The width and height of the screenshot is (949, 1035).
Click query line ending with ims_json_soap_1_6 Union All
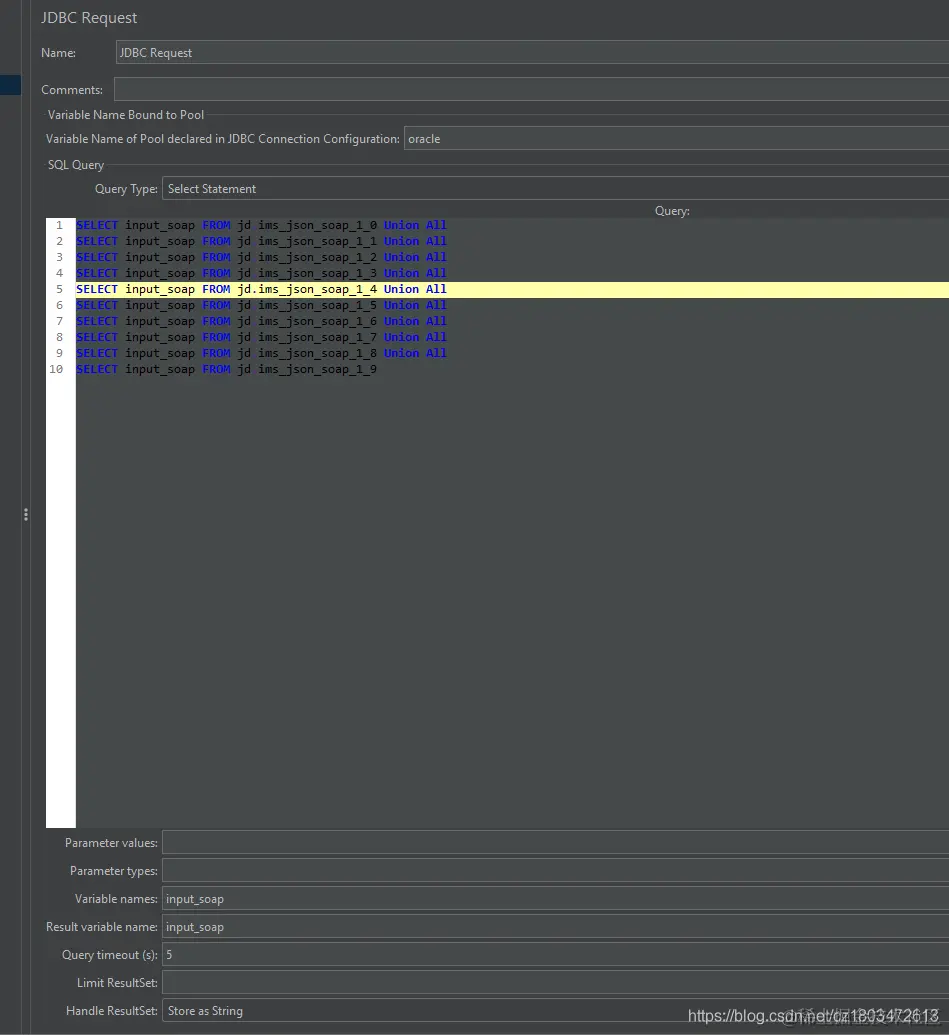pyautogui.click(x=261, y=321)
